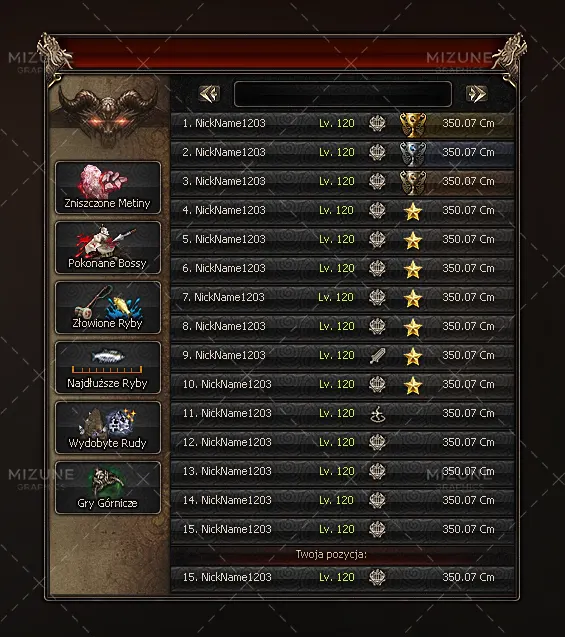Open Zniszczone Metiny ranking category
The image size is (565, 637).
108,187
